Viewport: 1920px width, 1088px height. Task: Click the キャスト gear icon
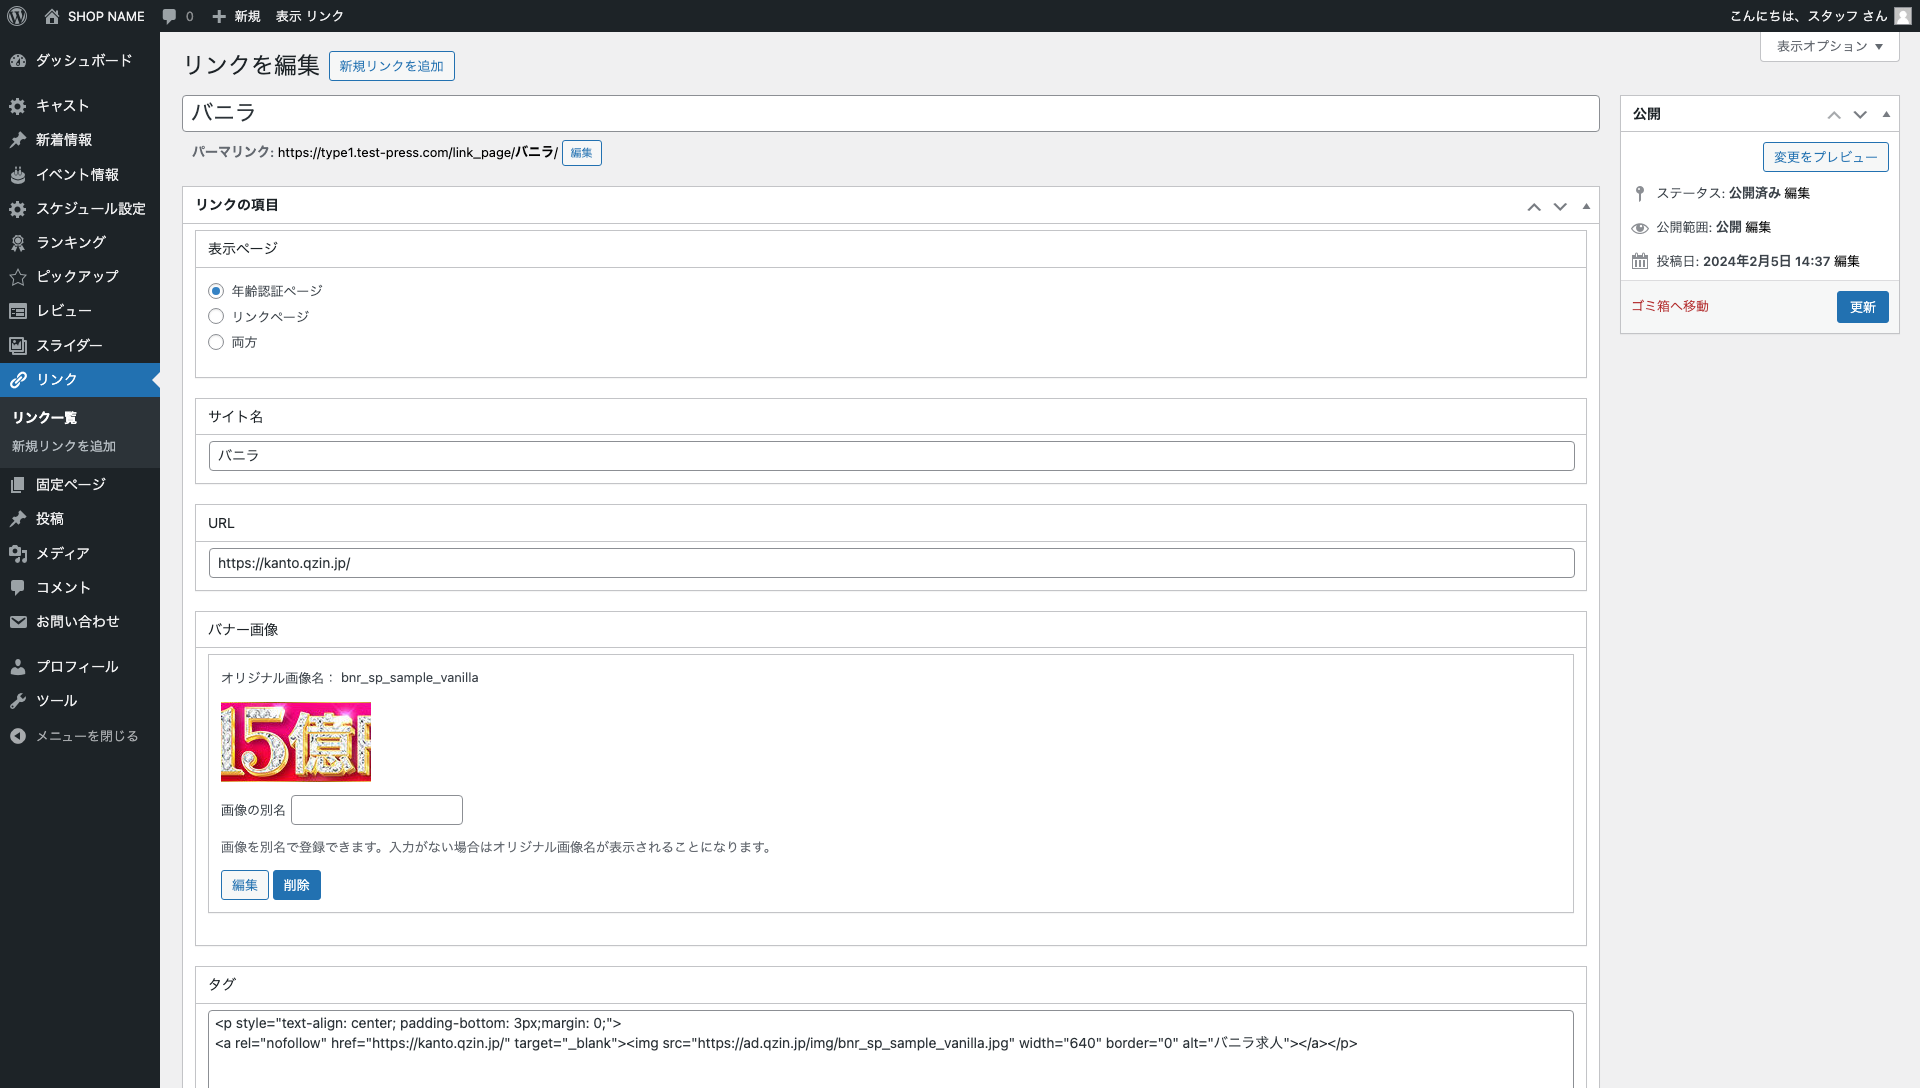pos(18,106)
